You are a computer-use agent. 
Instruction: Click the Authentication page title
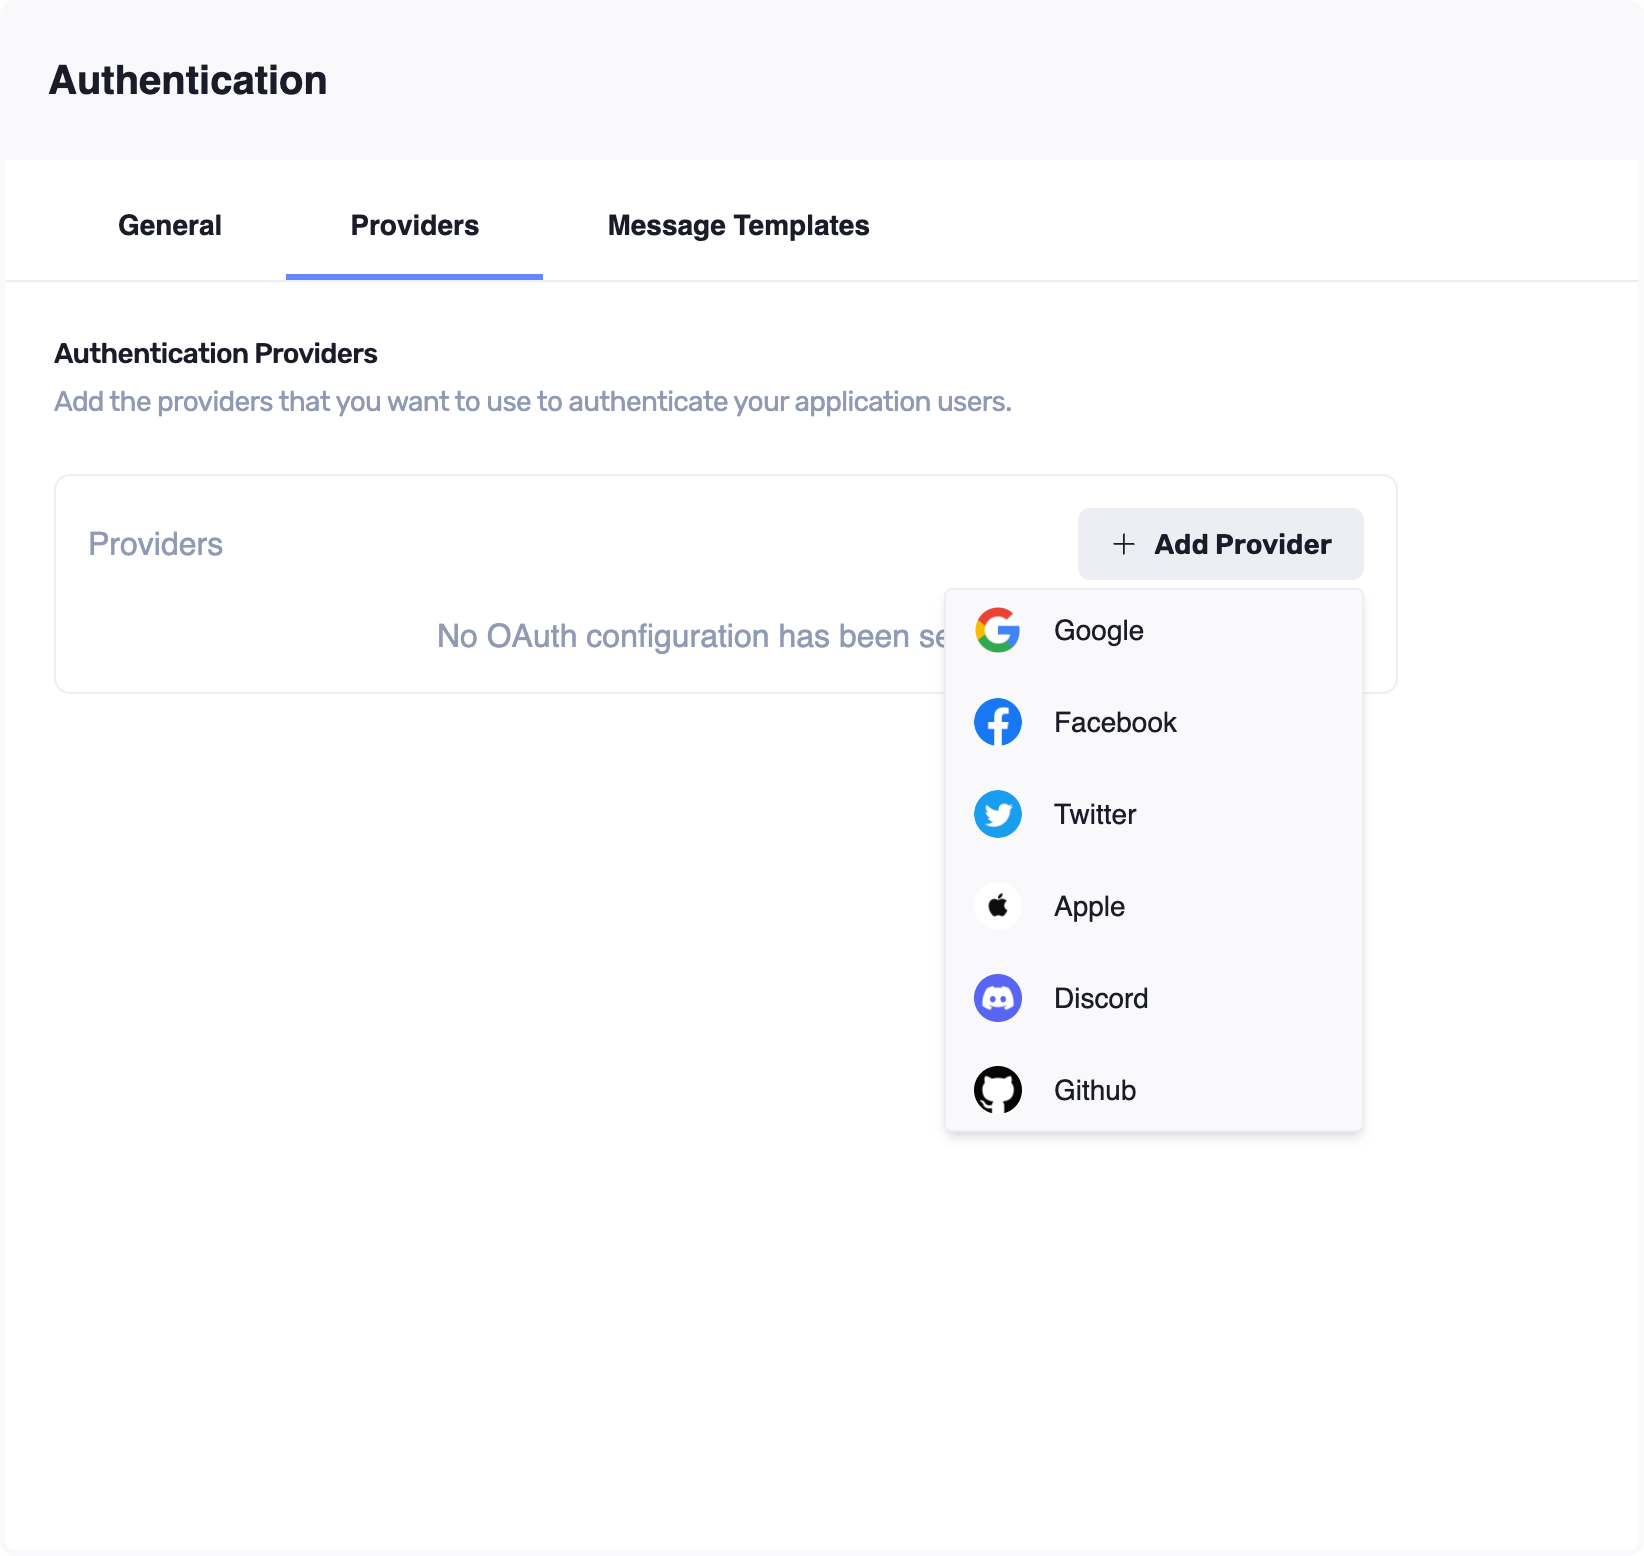[x=188, y=81]
